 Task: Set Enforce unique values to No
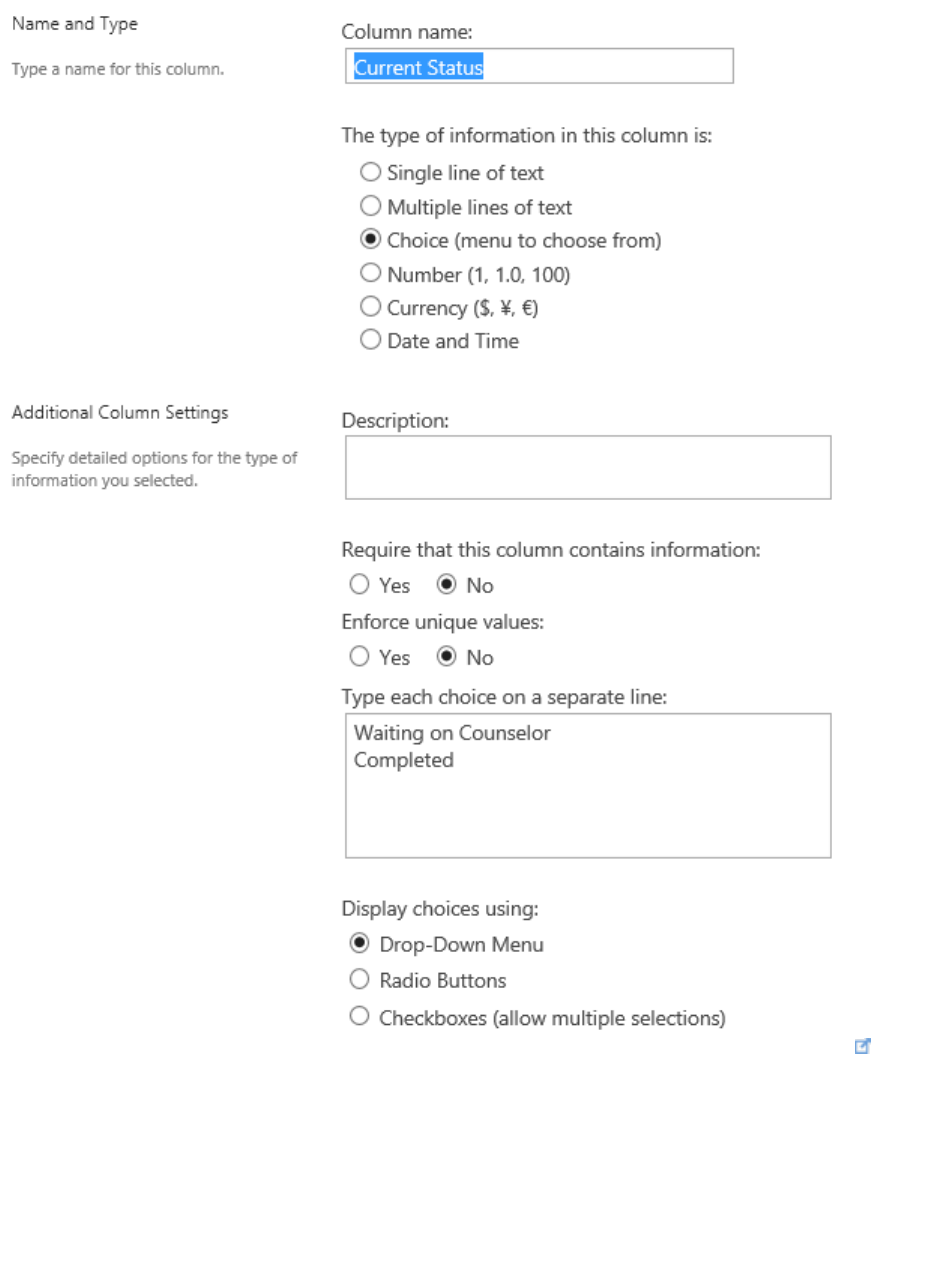coord(447,657)
